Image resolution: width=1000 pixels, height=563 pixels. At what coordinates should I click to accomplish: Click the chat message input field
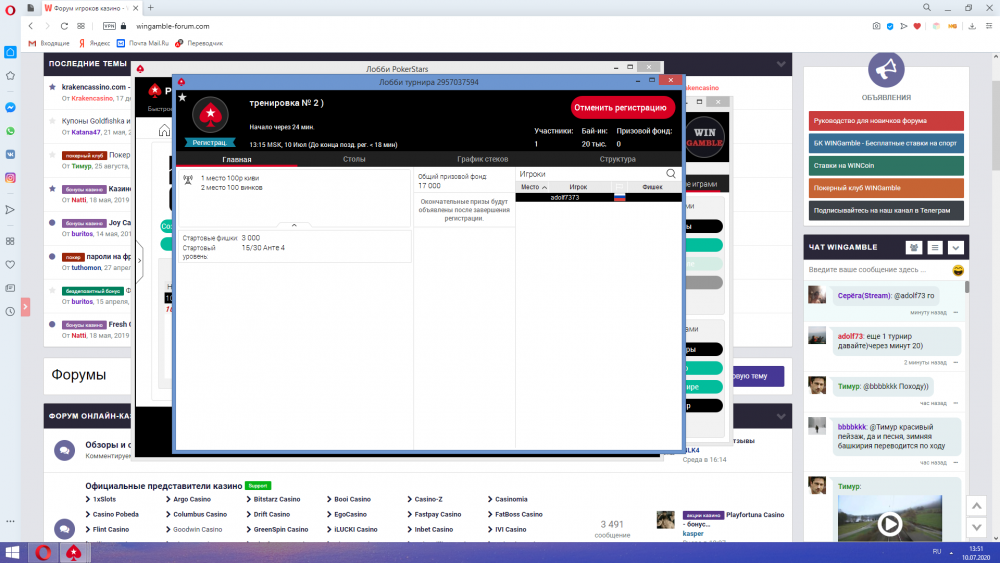pyautogui.click(x=876, y=270)
